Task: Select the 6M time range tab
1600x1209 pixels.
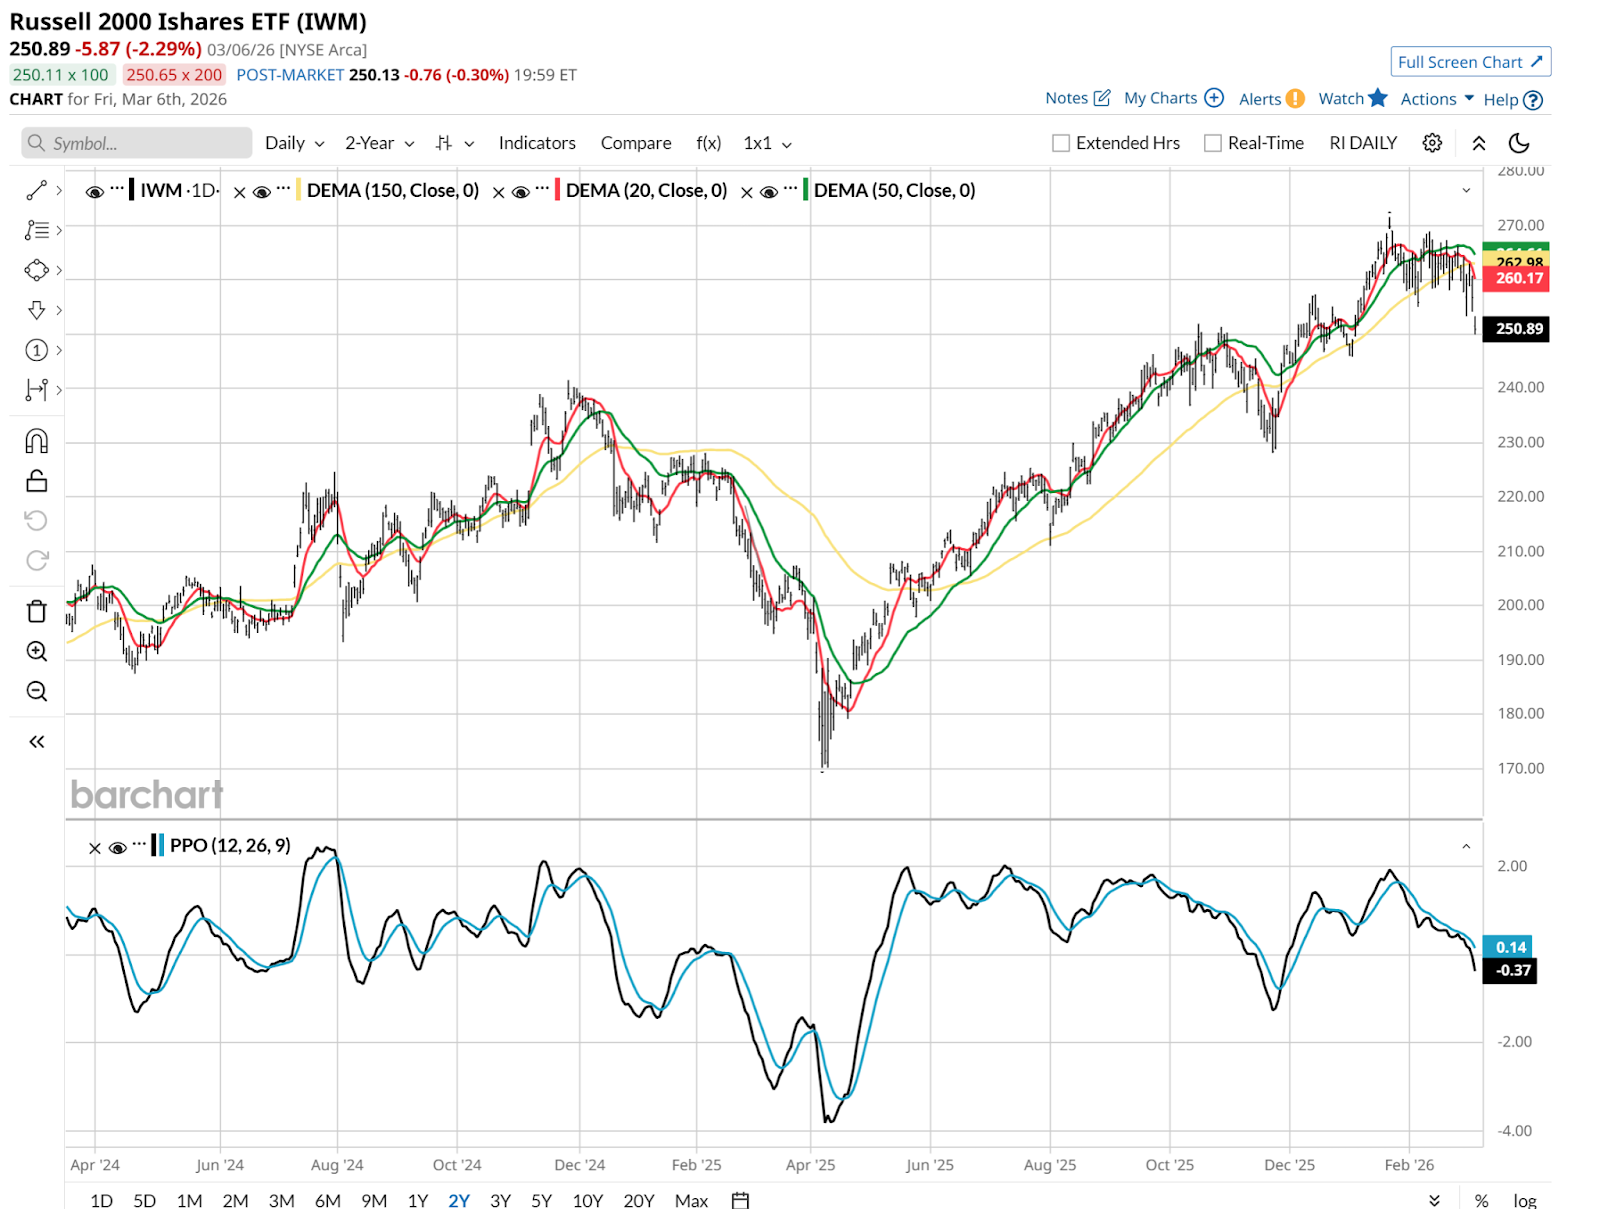Action: [x=327, y=1200]
